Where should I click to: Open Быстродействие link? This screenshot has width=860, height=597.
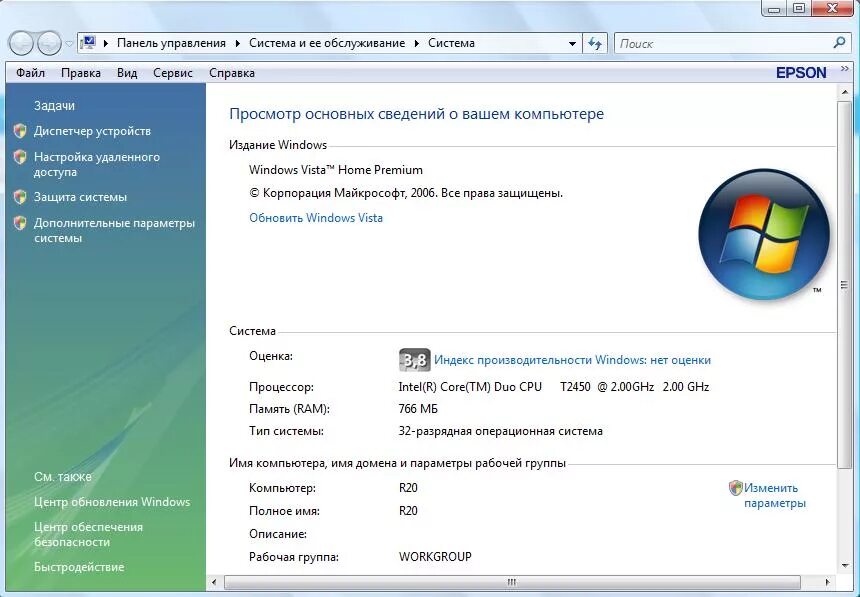click(x=79, y=567)
